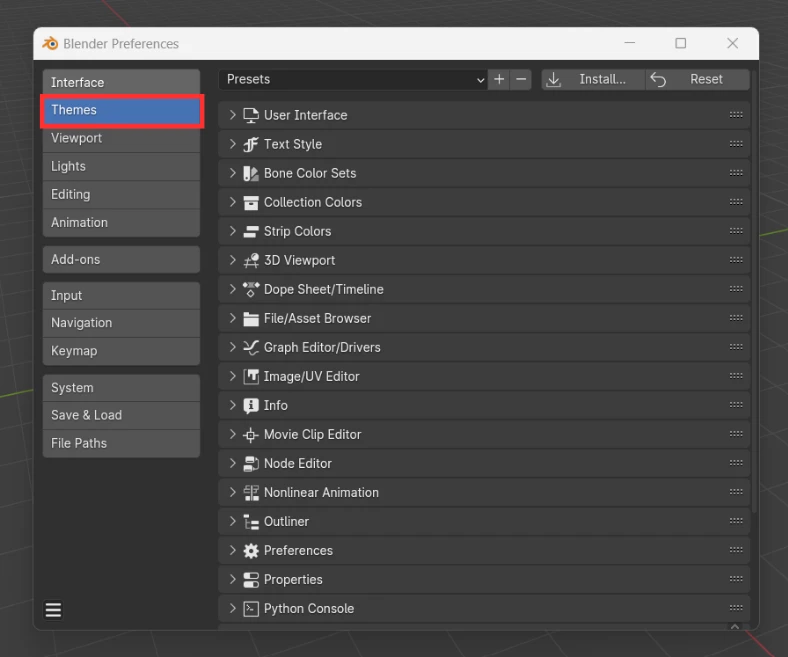
Task: Click the Collection Colors box icon
Action: 251,203
